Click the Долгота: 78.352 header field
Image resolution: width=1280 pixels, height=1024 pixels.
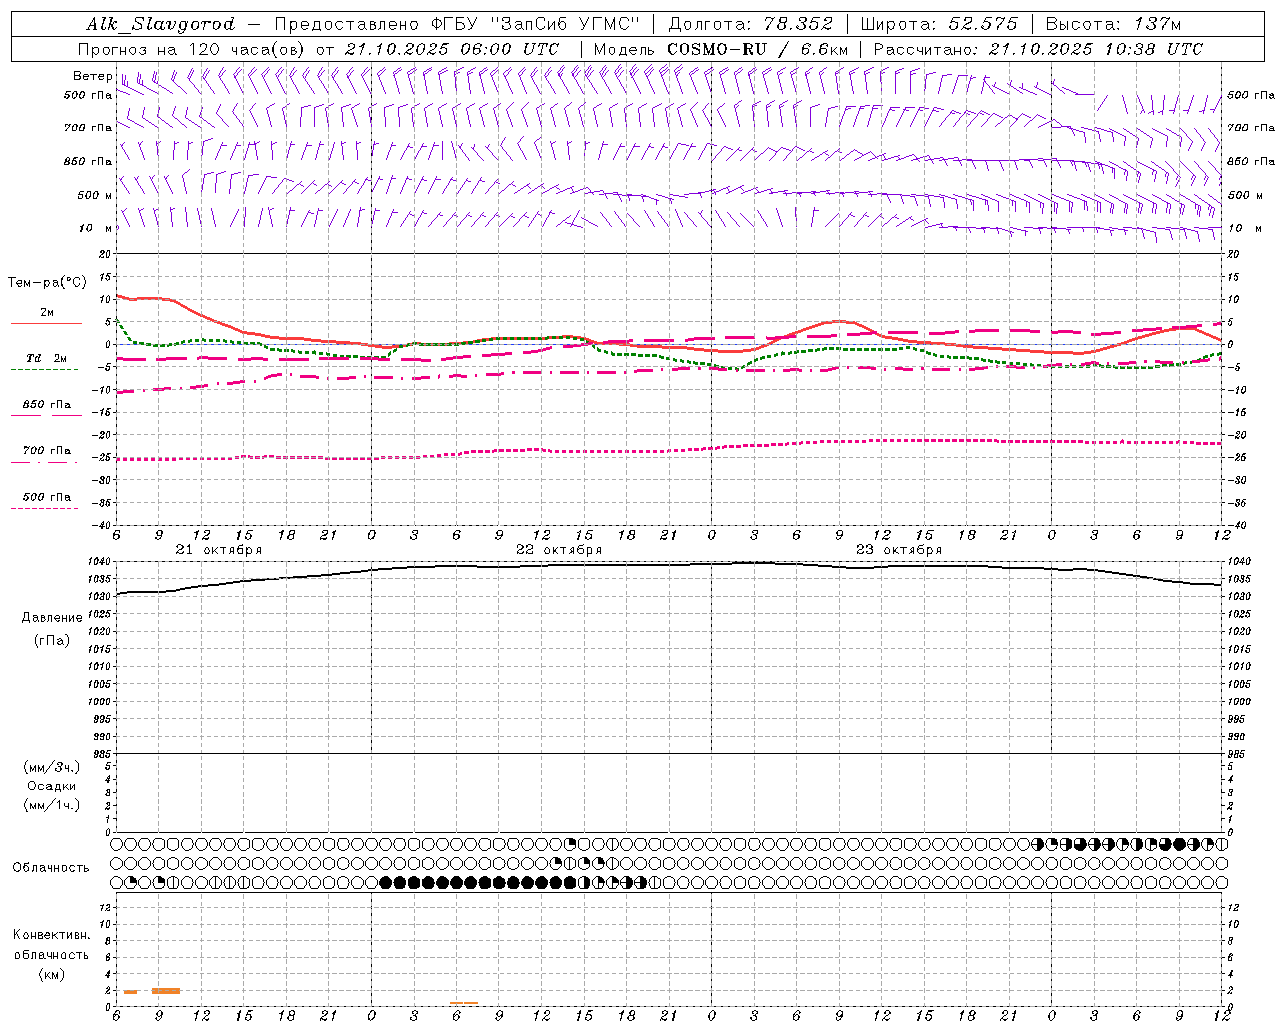click(750, 24)
